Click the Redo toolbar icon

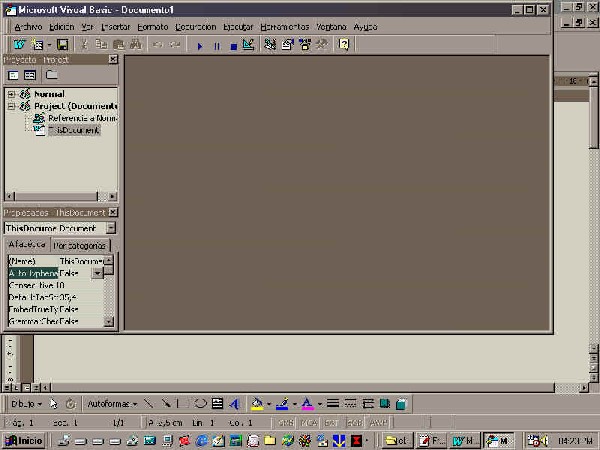(x=175, y=45)
